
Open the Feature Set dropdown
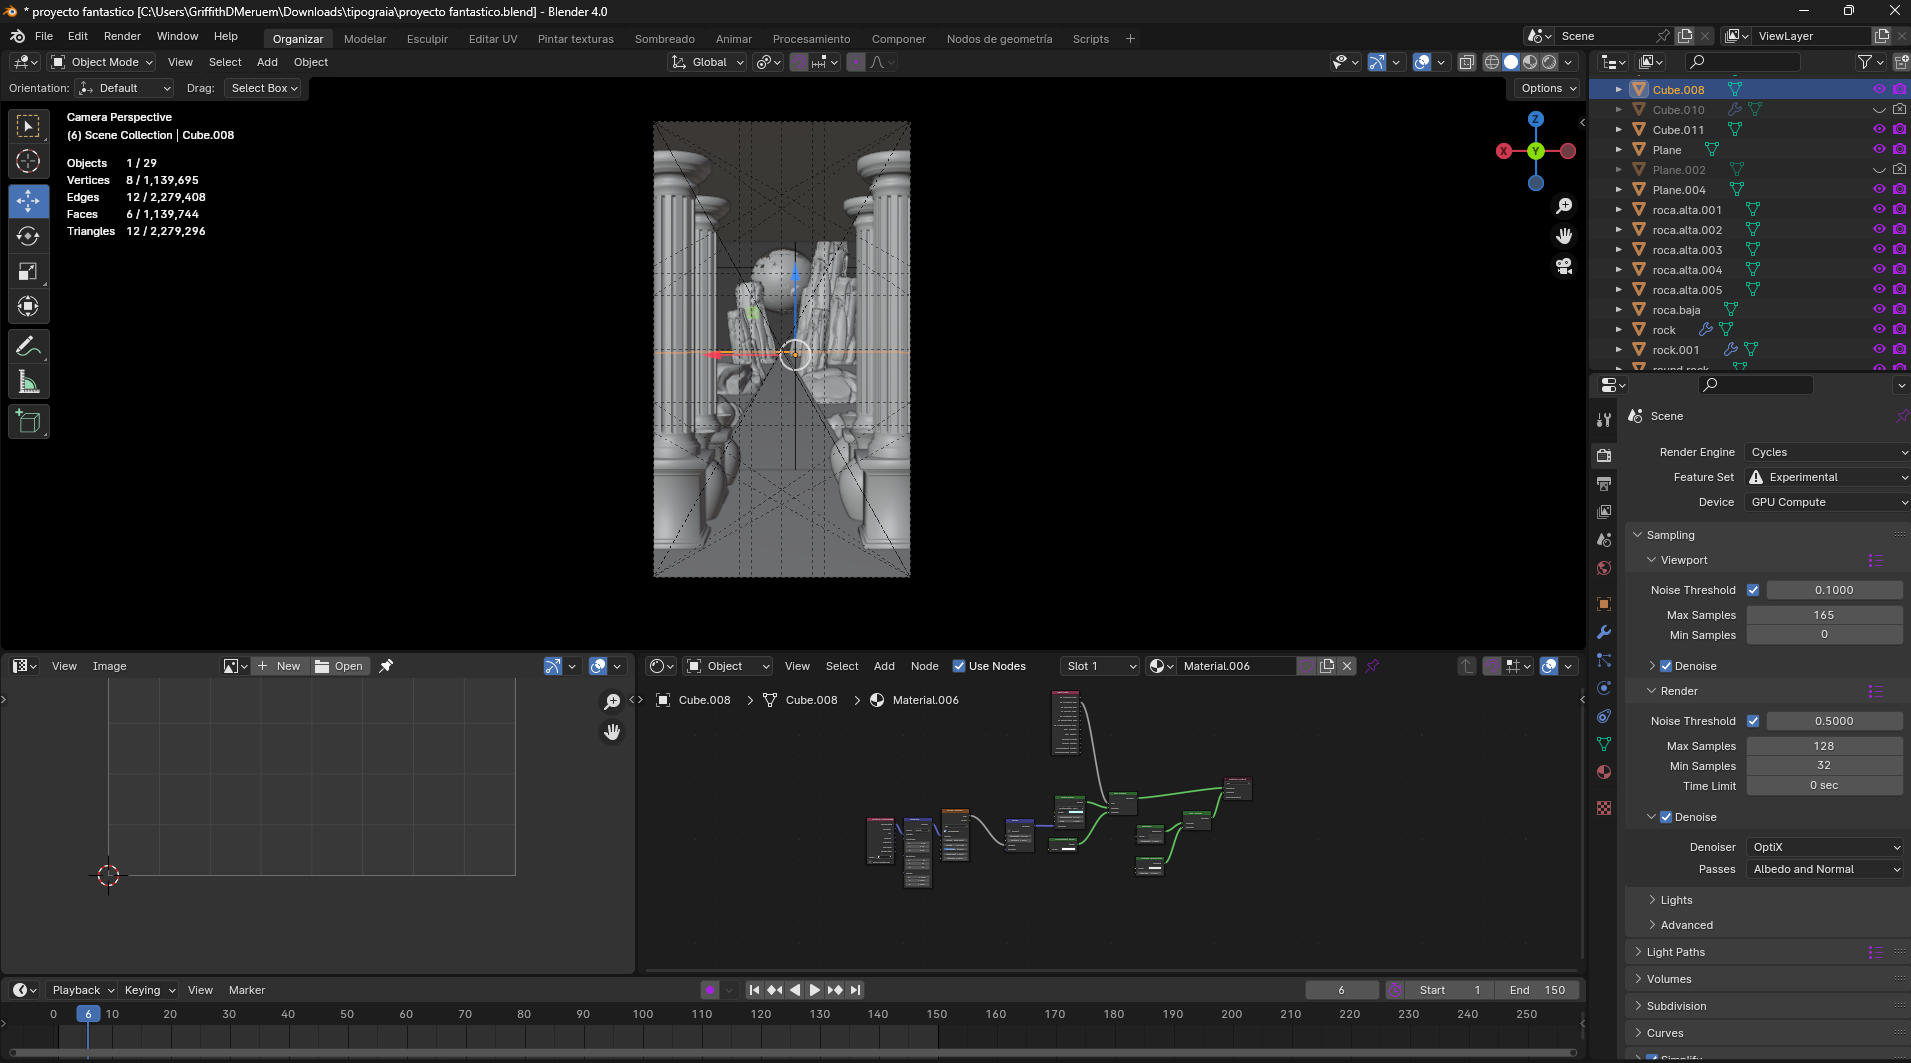[x=1827, y=477]
